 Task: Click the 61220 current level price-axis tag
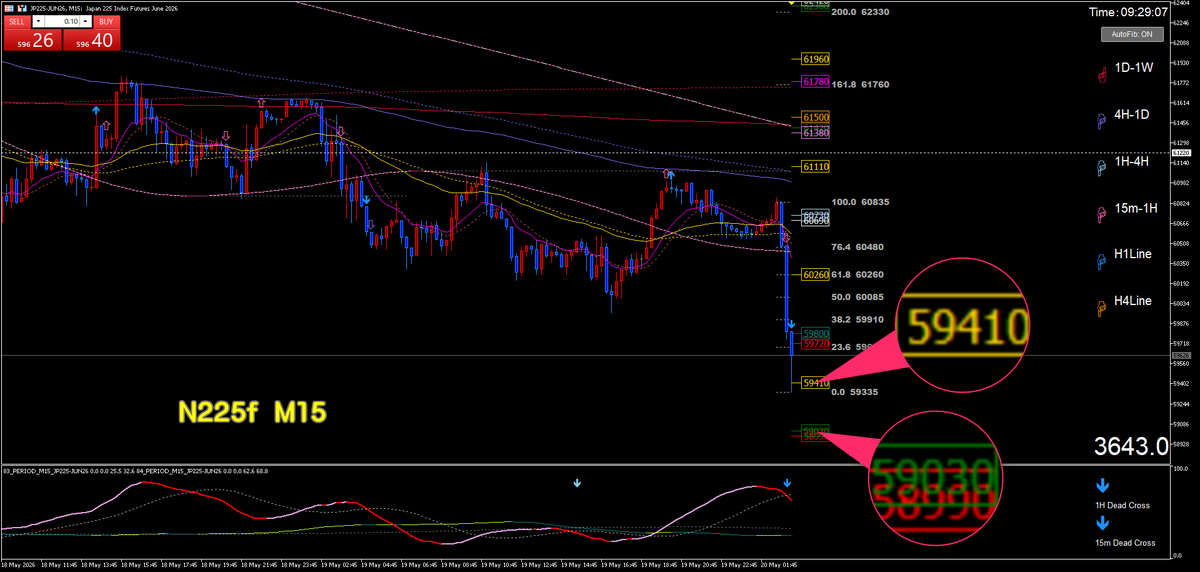(x=1181, y=153)
